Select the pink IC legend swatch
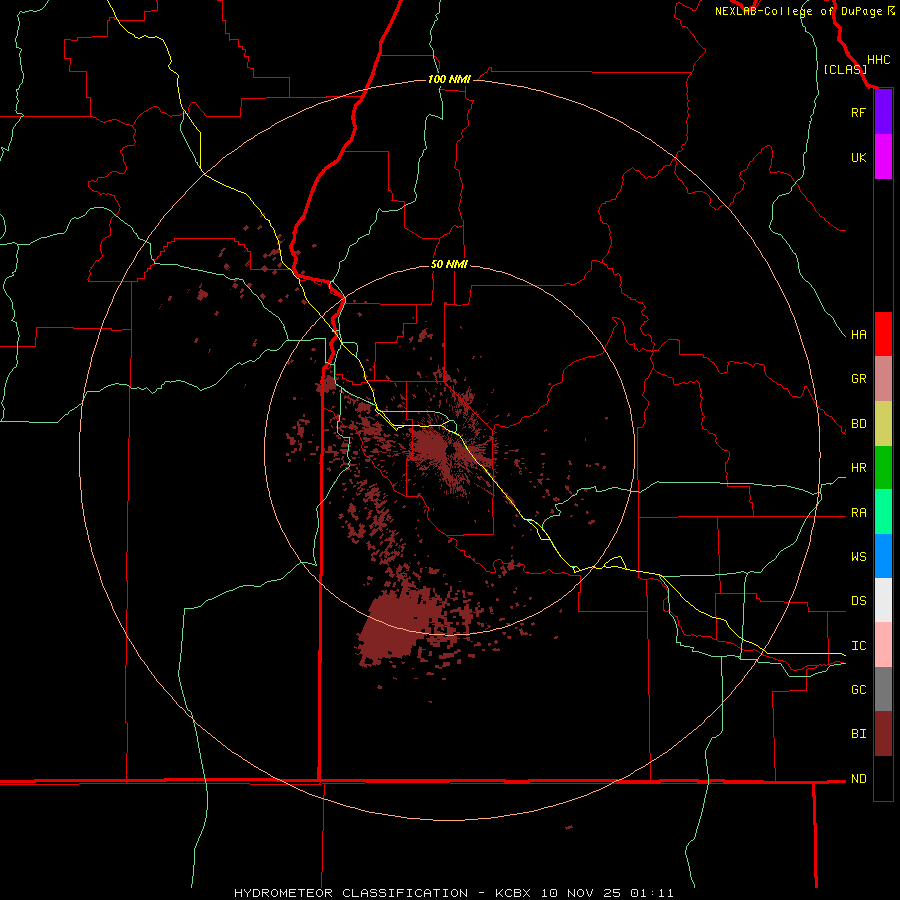This screenshot has height=900, width=900. click(x=883, y=645)
